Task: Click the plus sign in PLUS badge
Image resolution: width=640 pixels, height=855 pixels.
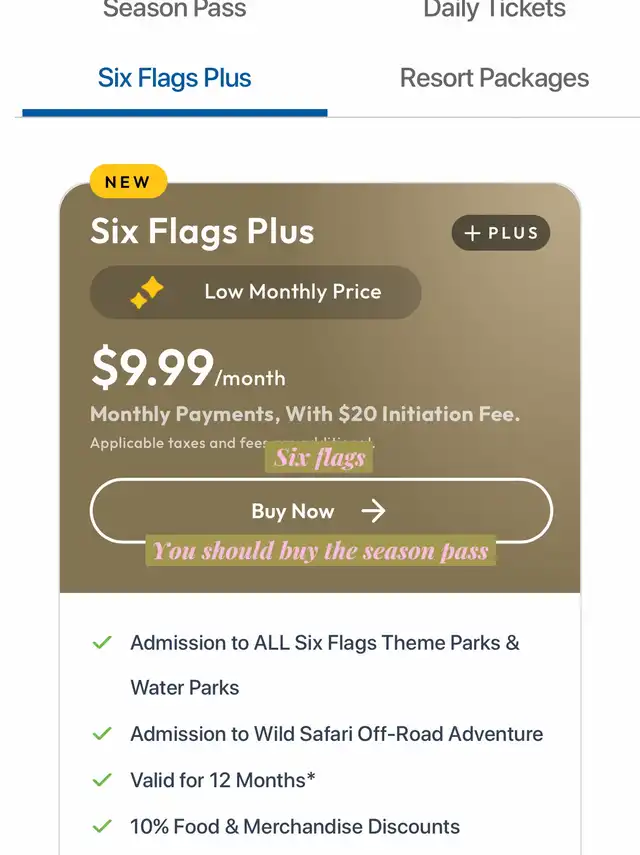Action: point(472,233)
